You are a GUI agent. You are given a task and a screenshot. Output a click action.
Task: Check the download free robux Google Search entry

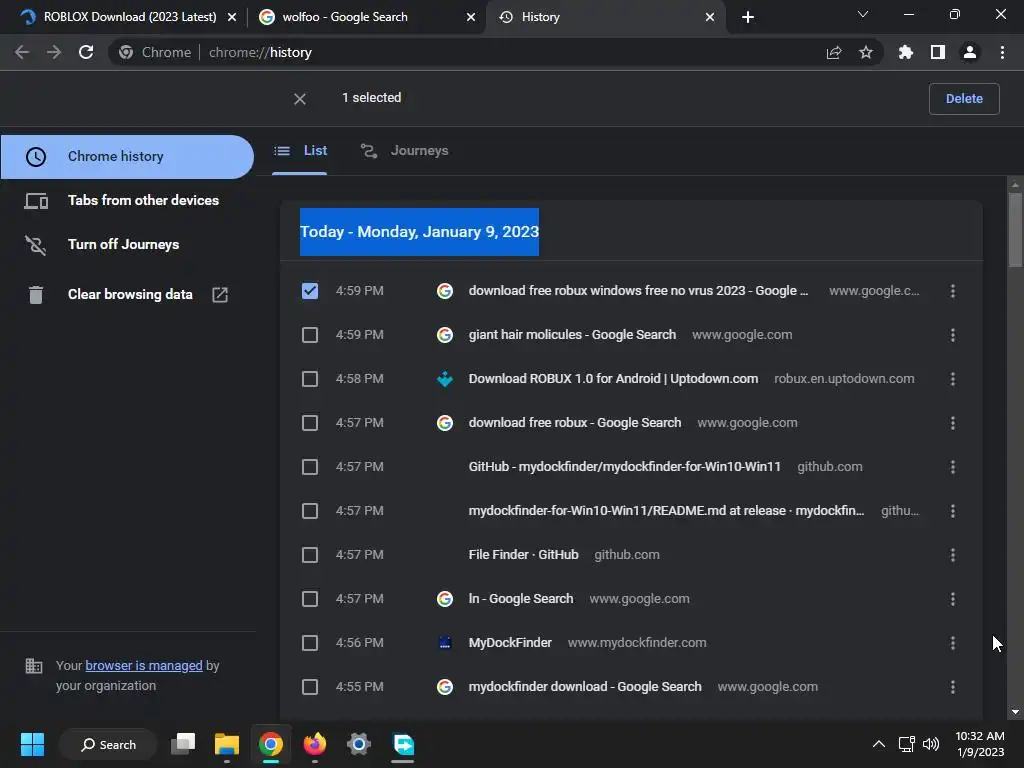coord(310,423)
